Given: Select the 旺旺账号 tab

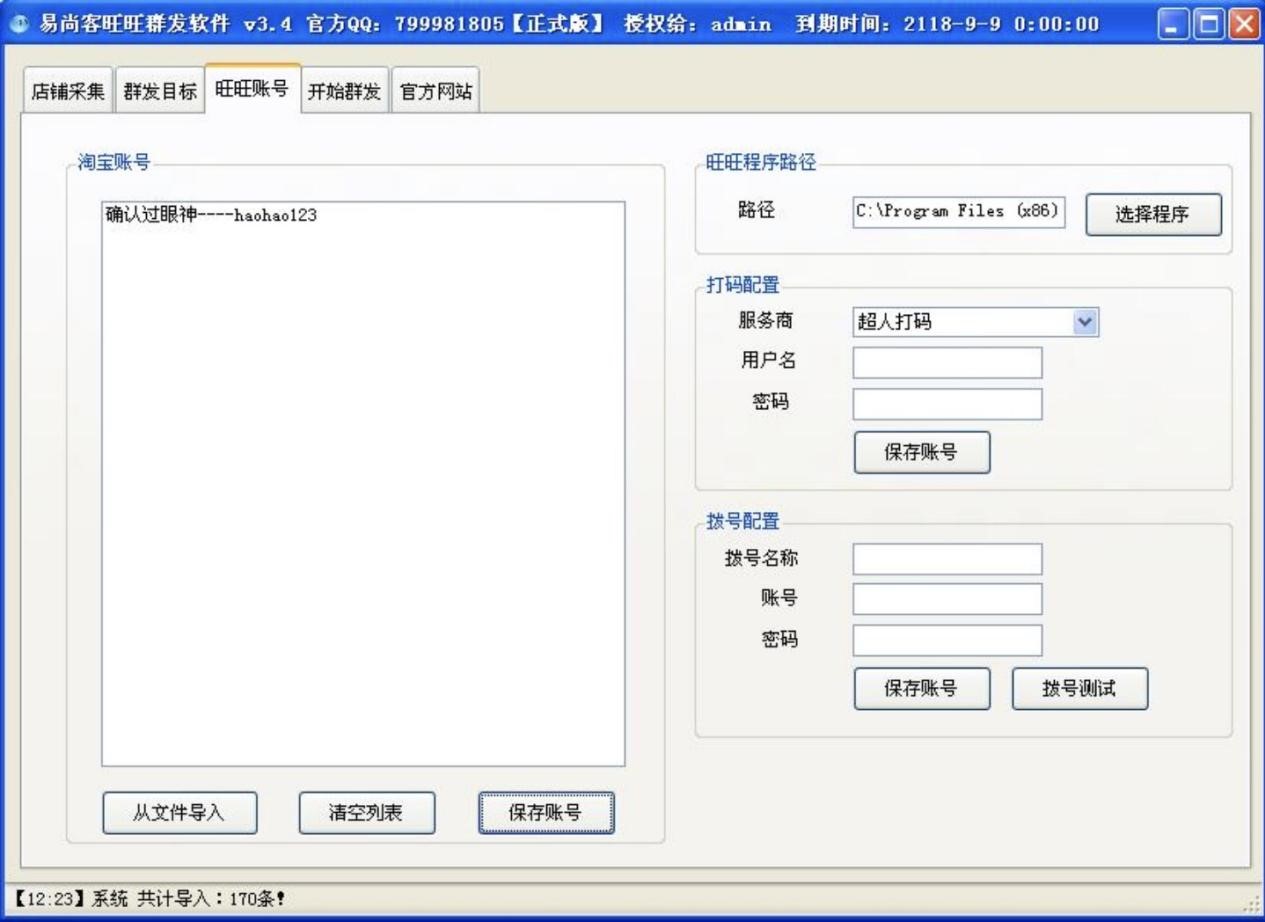Looking at the screenshot, I should click(252, 89).
